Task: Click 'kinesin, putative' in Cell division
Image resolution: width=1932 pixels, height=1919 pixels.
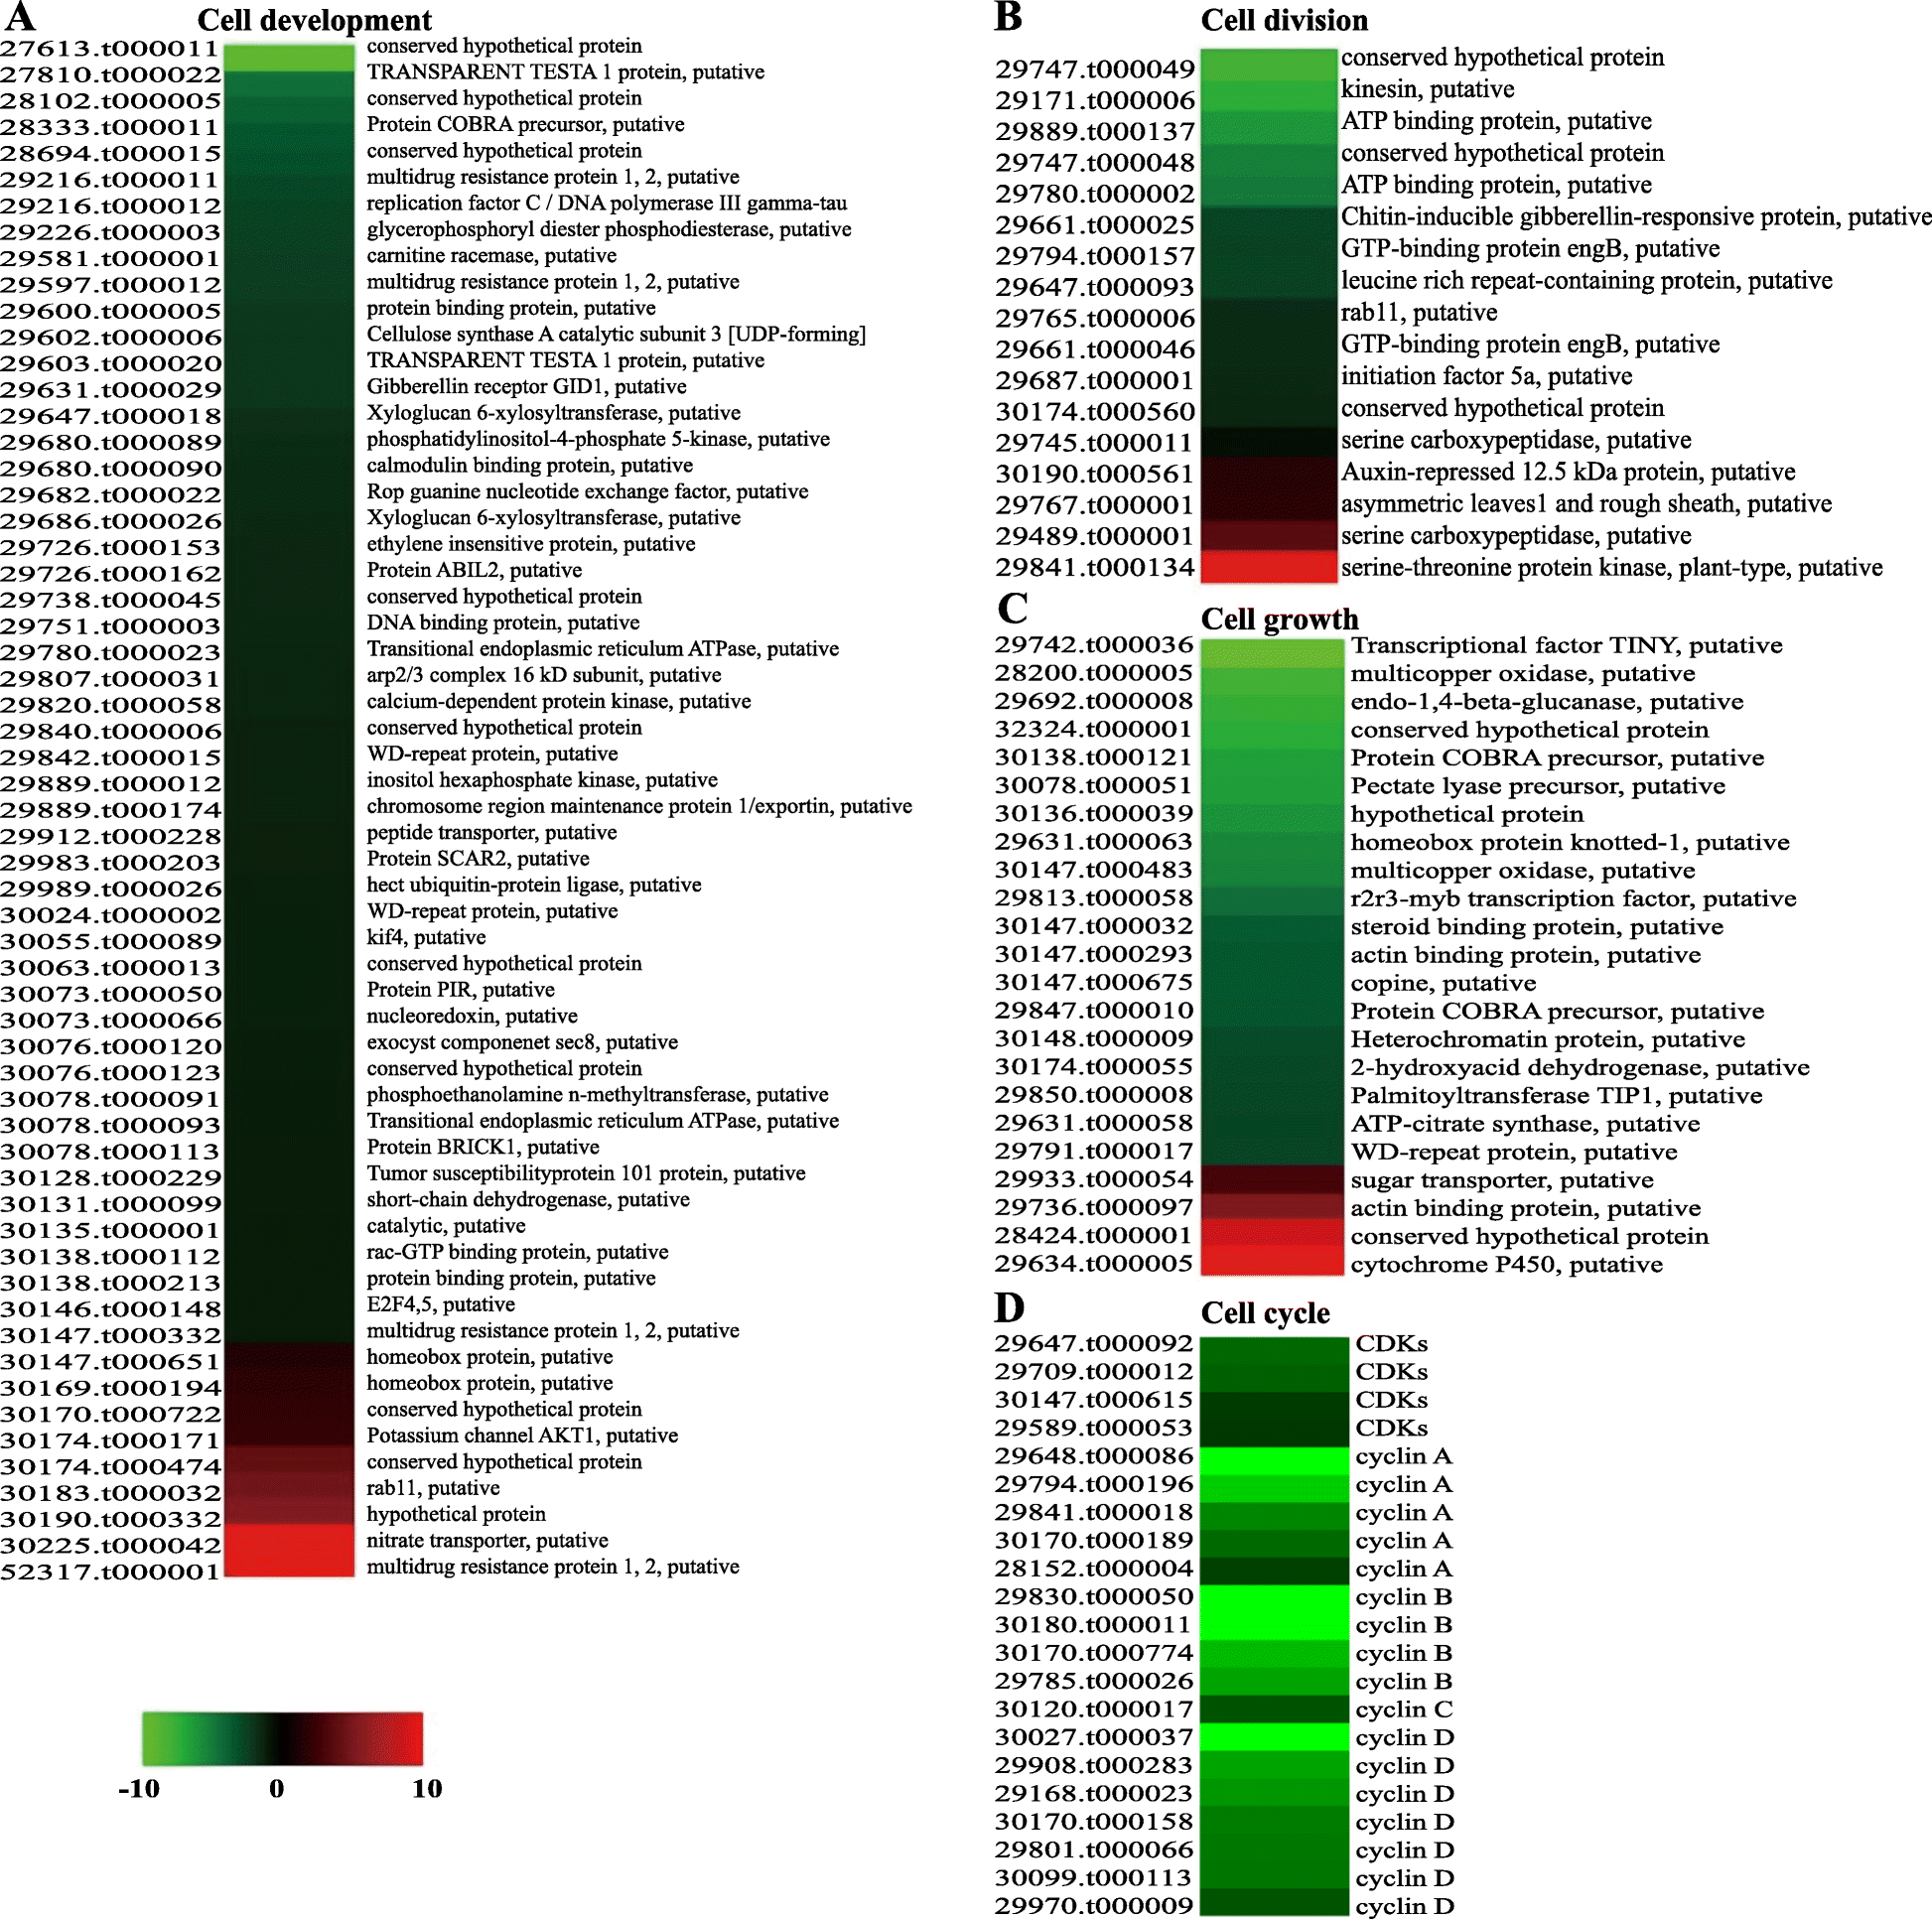Action: click(1427, 89)
